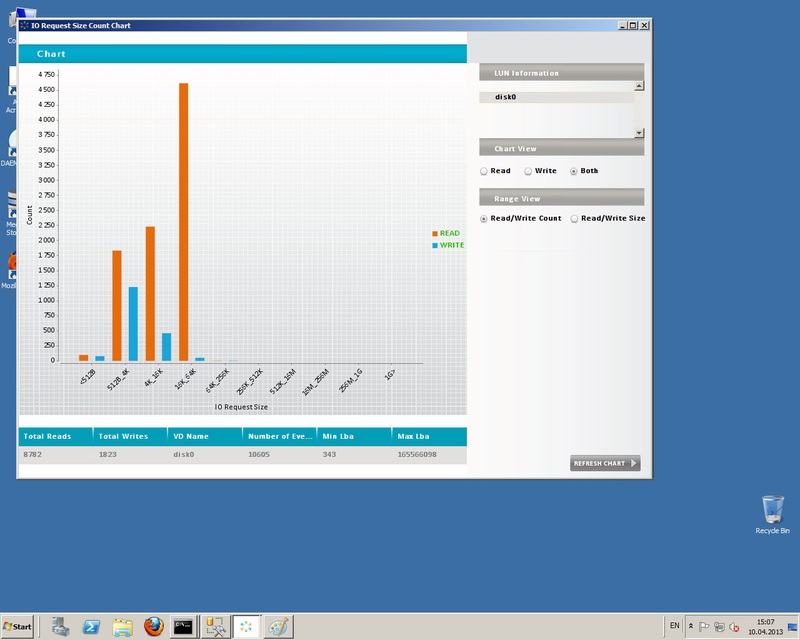This screenshot has width=800, height=640.
Task: Click the total reads value 8782
Action: click(x=32, y=454)
